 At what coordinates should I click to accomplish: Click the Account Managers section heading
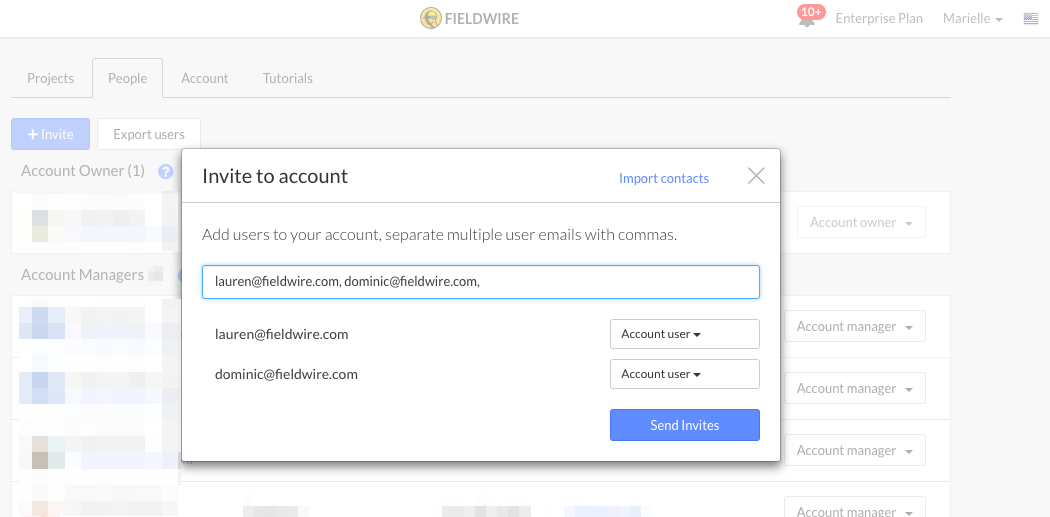[x=82, y=275]
